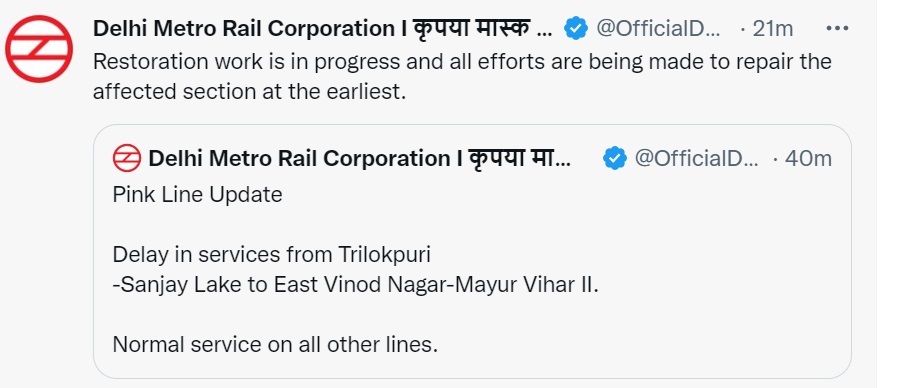897x388 pixels.
Task: Click the small Delhi Metro logo in quoted tweet
Action: (x=126, y=158)
